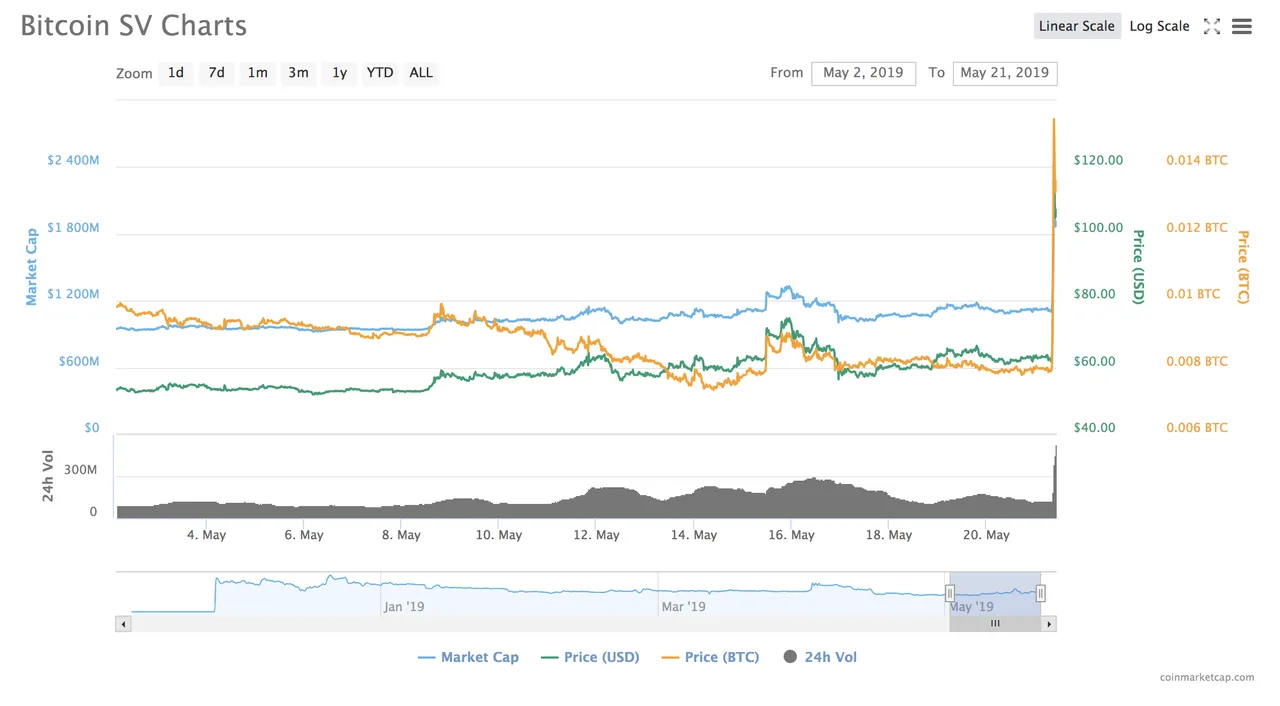Click the 300M volume axis label
Screen dimensions: 1280x706
[81, 470]
